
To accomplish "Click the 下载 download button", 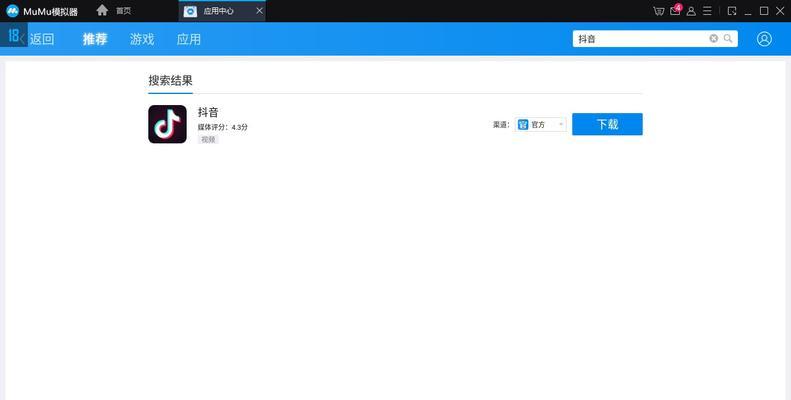I will 607,124.
